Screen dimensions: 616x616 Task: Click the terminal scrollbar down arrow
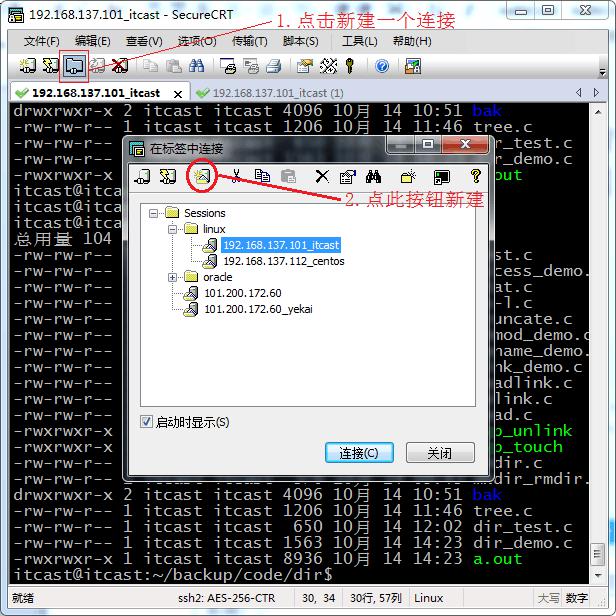(598, 576)
